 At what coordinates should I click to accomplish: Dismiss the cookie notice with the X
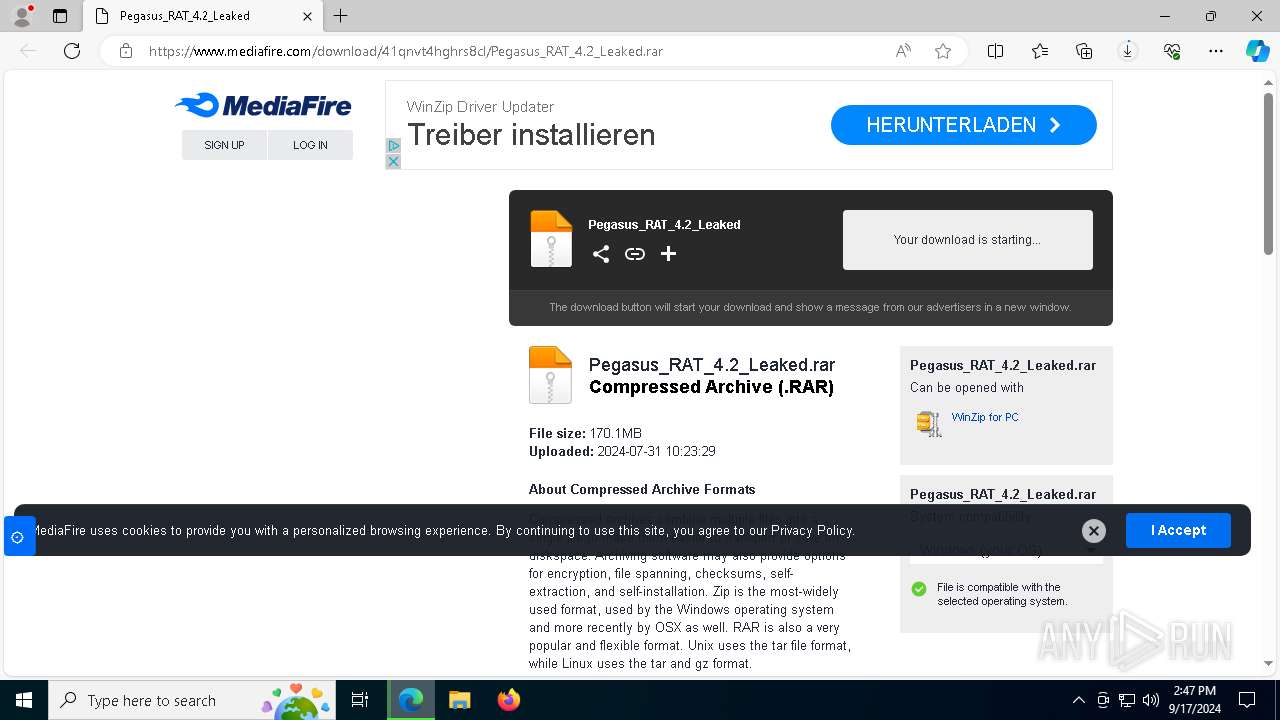click(x=1094, y=531)
